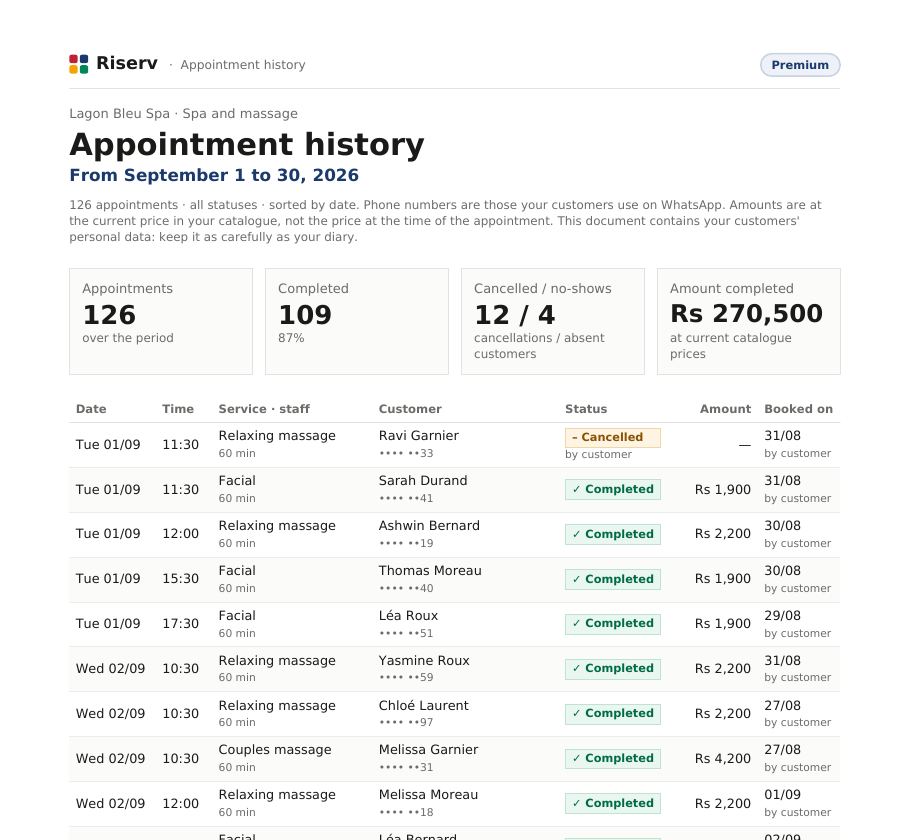This screenshot has height=840, width=910.
Task: Click customer name Thomas Moreau
Action: point(430,571)
